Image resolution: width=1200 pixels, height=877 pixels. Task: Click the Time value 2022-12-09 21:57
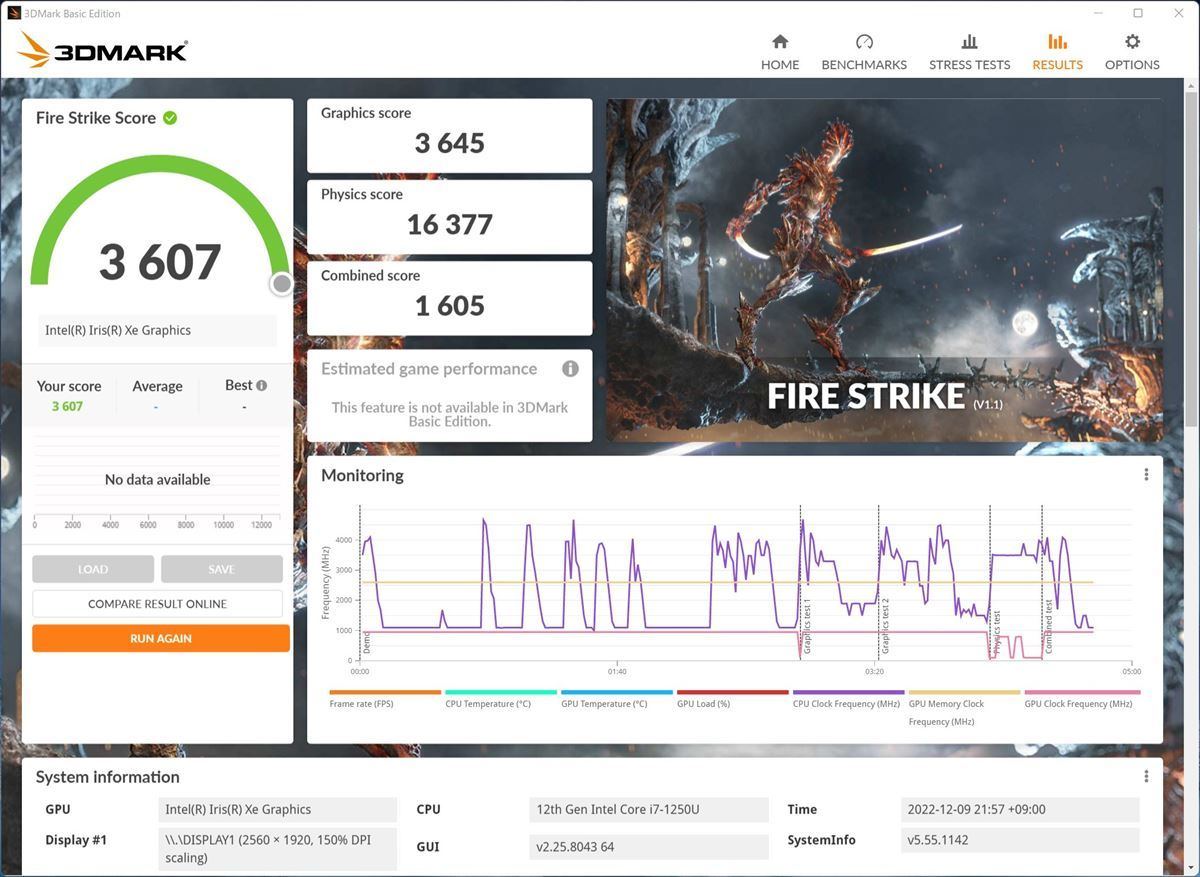(x=1020, y=810)
